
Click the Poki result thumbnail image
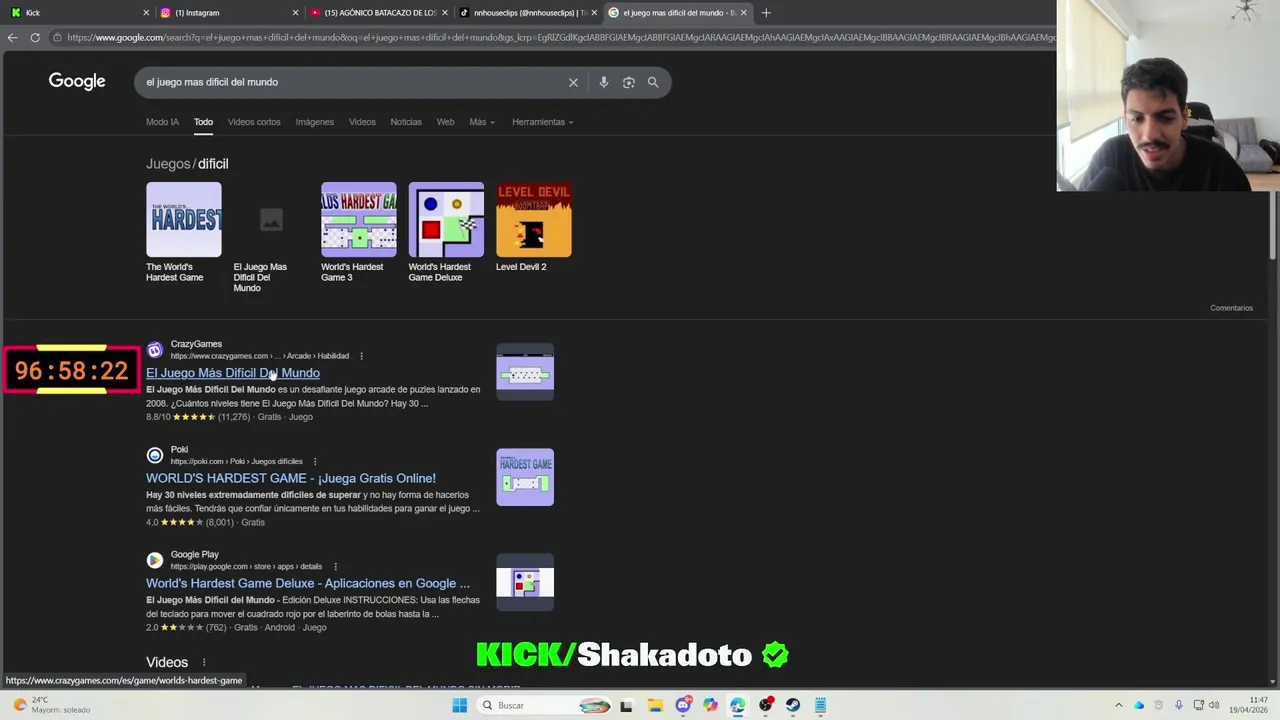click(525, 477)
